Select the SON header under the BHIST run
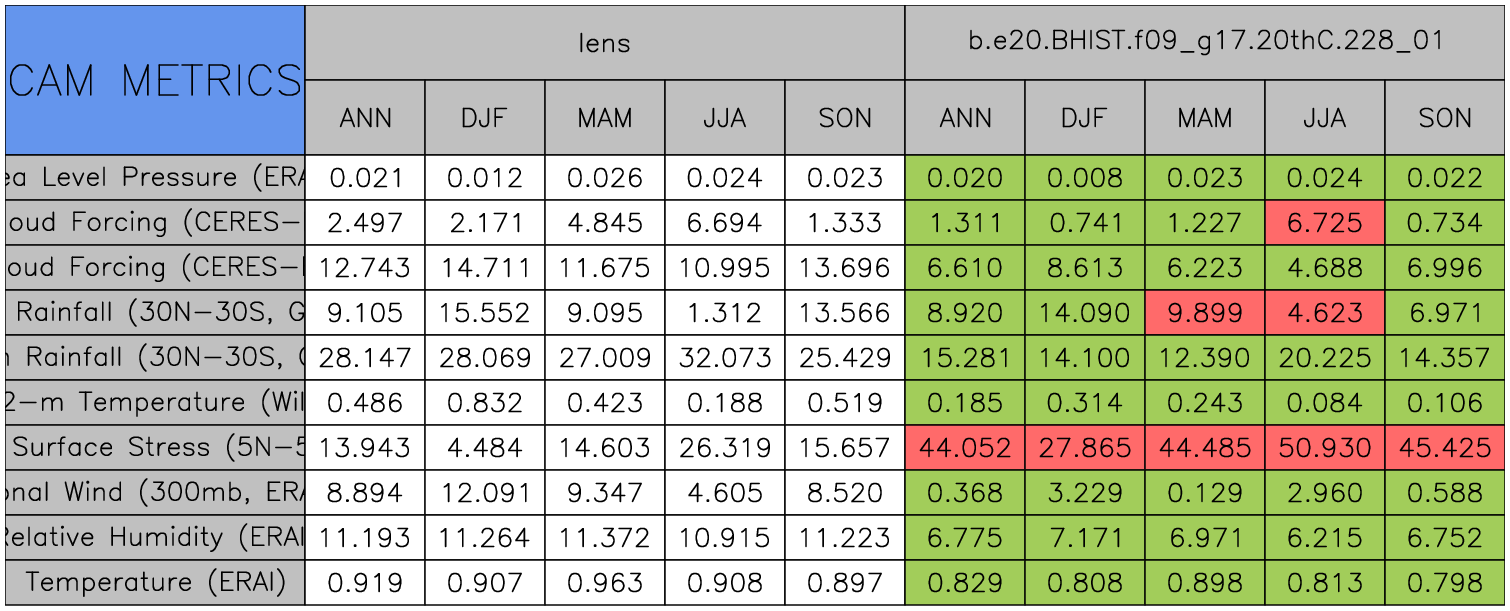 pos(1445,118)
